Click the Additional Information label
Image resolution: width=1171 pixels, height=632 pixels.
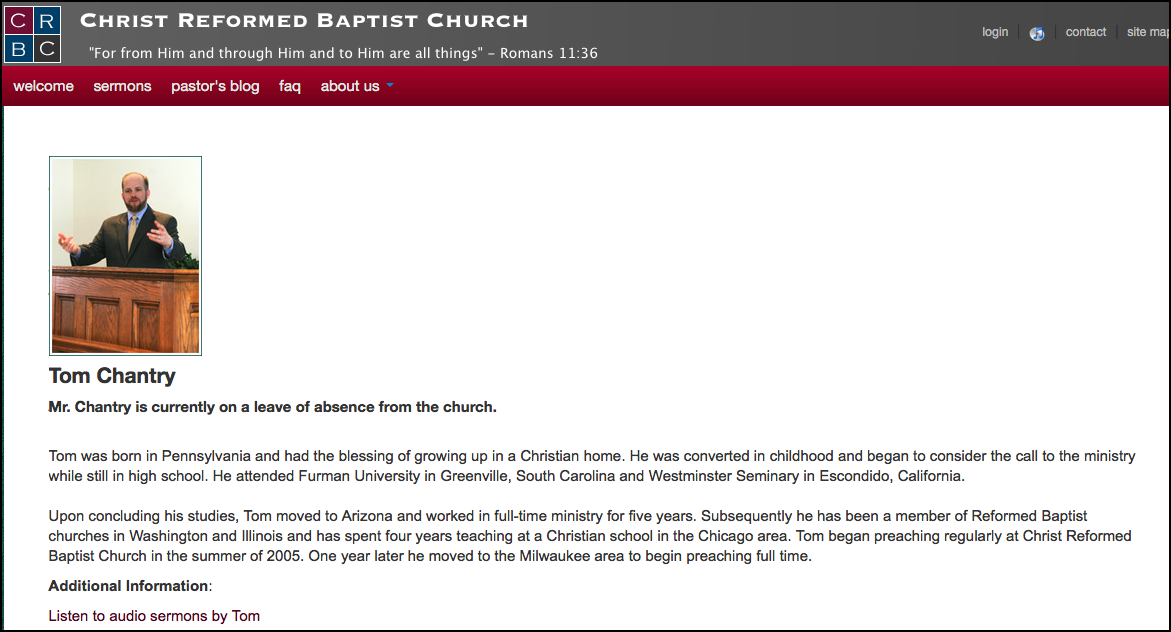(128, 586)
